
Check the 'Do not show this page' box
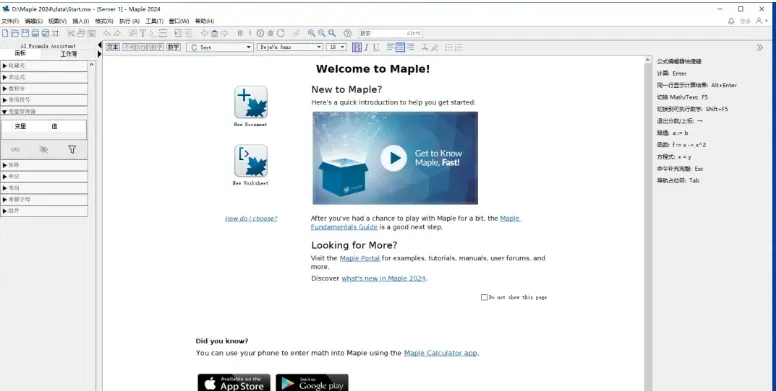[x=484, y=297]
